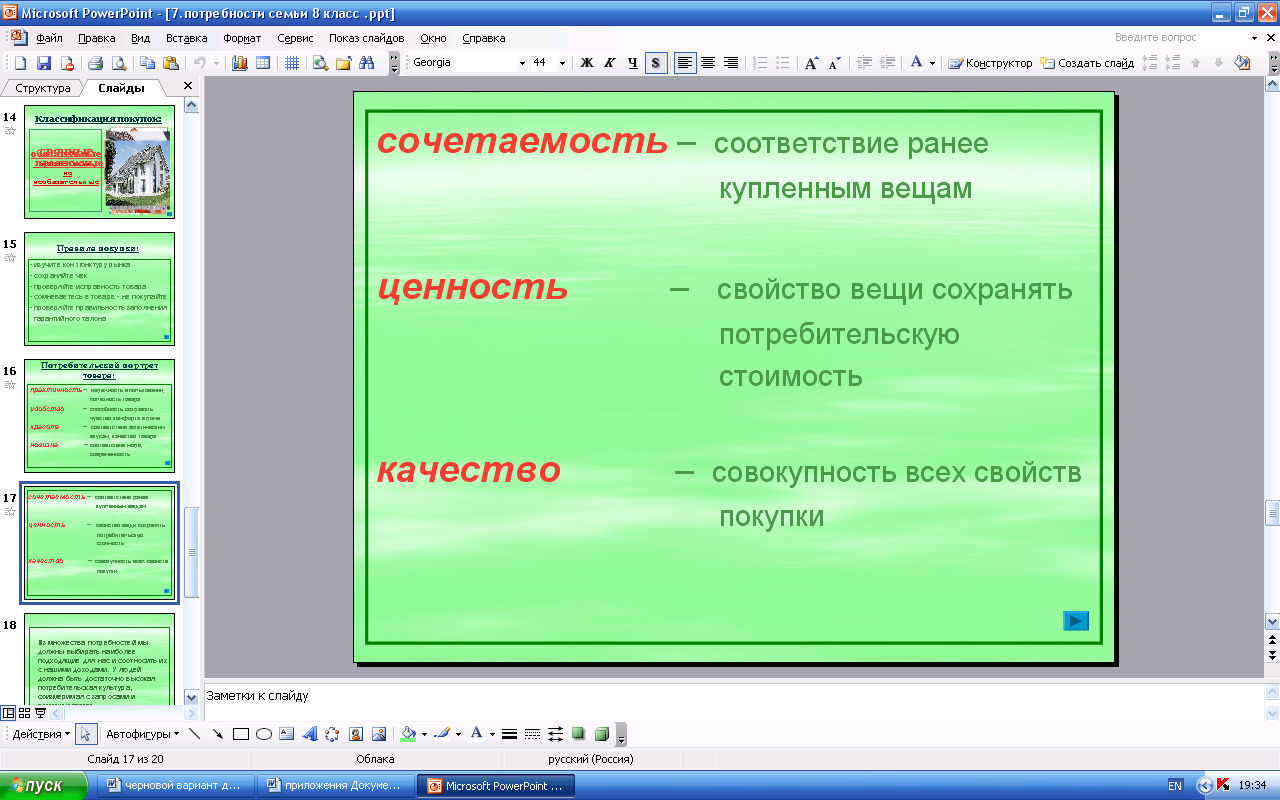Toggle text shadow (S) button
The height and width of the screenshot is (800, 1280).
coord(656,63)
